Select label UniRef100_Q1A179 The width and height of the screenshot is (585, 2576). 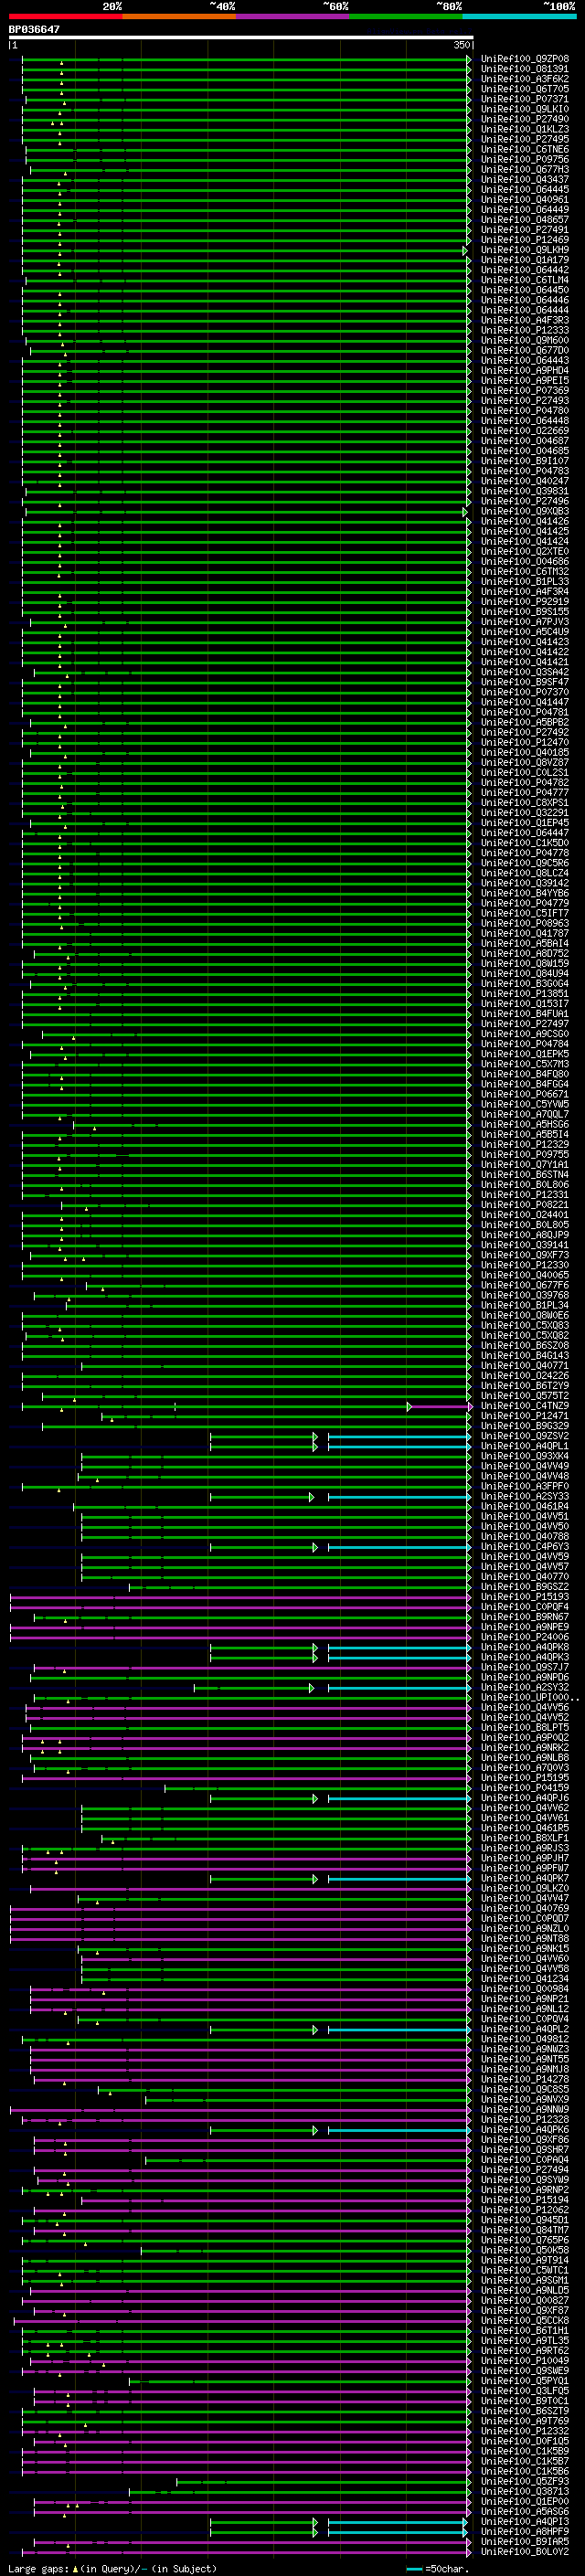tap(525, 260)
